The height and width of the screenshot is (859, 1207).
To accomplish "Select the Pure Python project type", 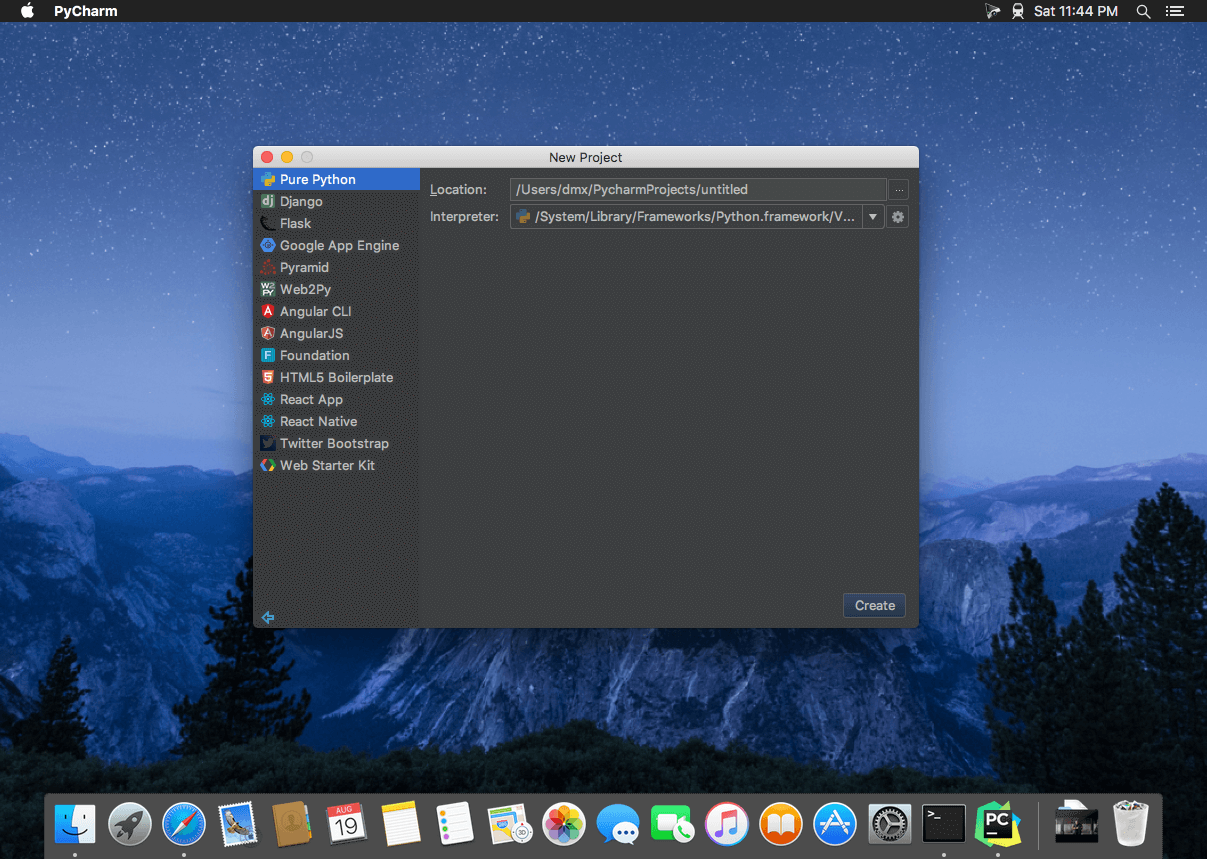I will tap(336, 179).
